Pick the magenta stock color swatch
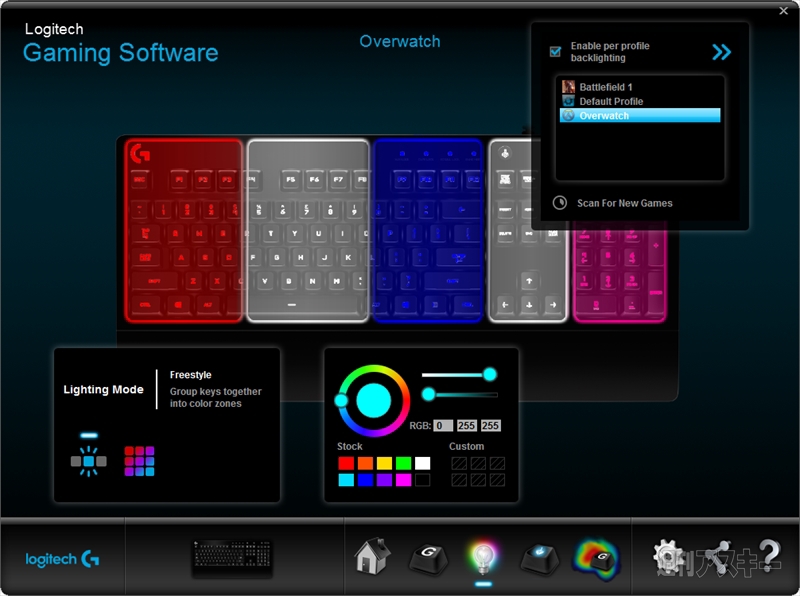The width and height of the screenshot is (800, 596). pyautogui.click(x=403, y=480)
